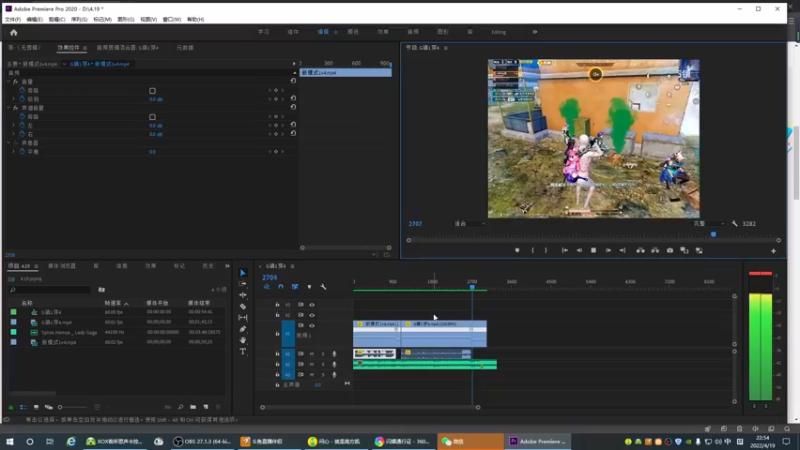Open Program monitor settings wrench
The image size is (800, 450).
pos(734,223)
